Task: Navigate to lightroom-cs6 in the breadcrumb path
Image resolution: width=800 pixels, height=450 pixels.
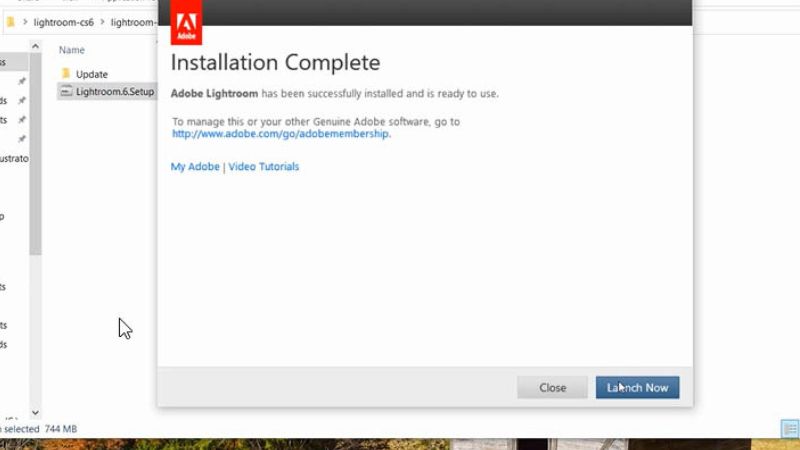Action: pyautogui.click(x=63, y=22)
